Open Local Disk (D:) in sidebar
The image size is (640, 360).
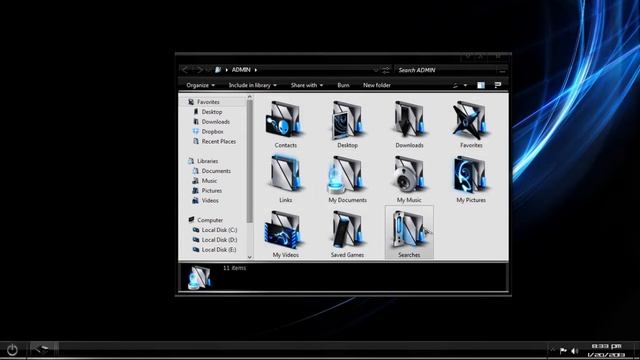pos(215,240)
